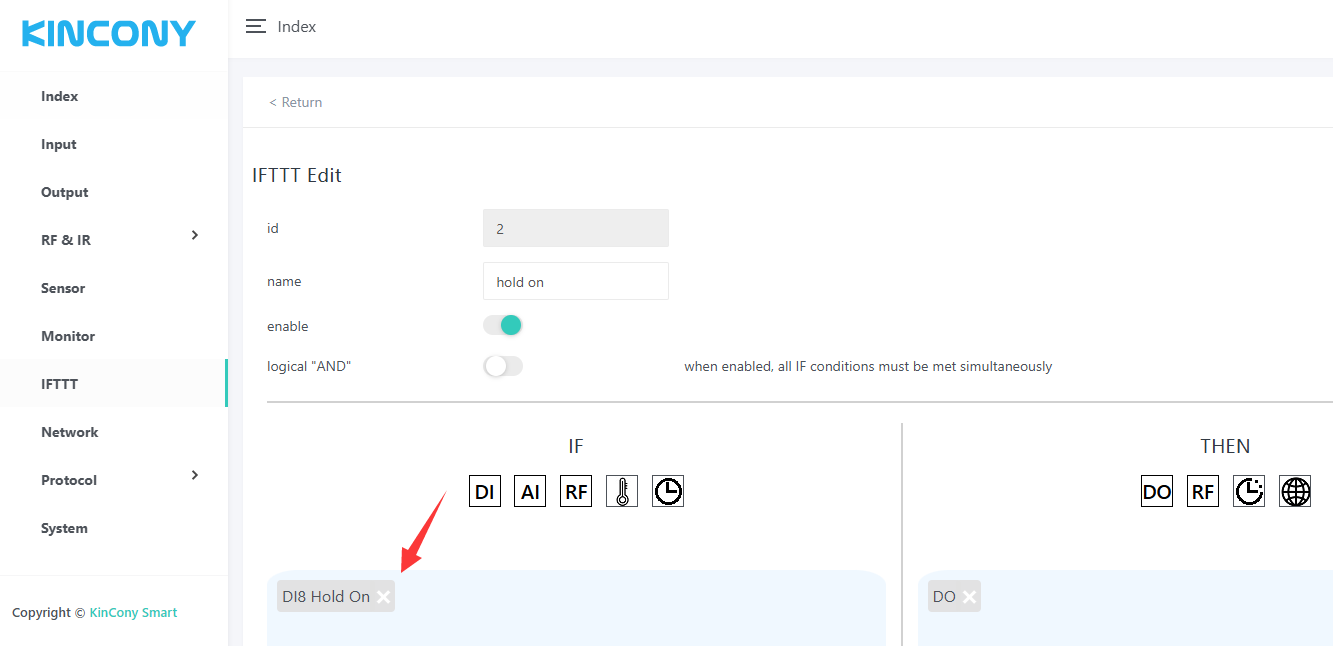Expand the Protocol submenu
This screenshot has height=646, width=1333.
[x=195, y=476]
